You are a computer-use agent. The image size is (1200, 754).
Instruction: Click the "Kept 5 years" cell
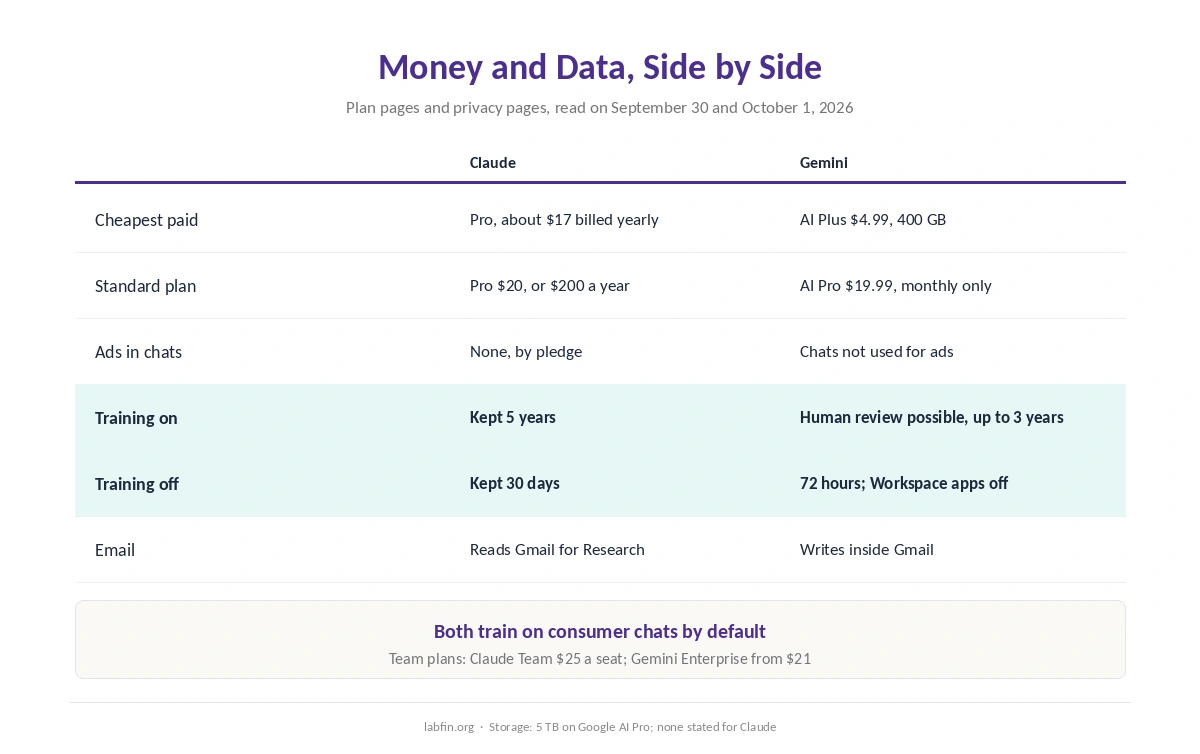tap(513, 417)
